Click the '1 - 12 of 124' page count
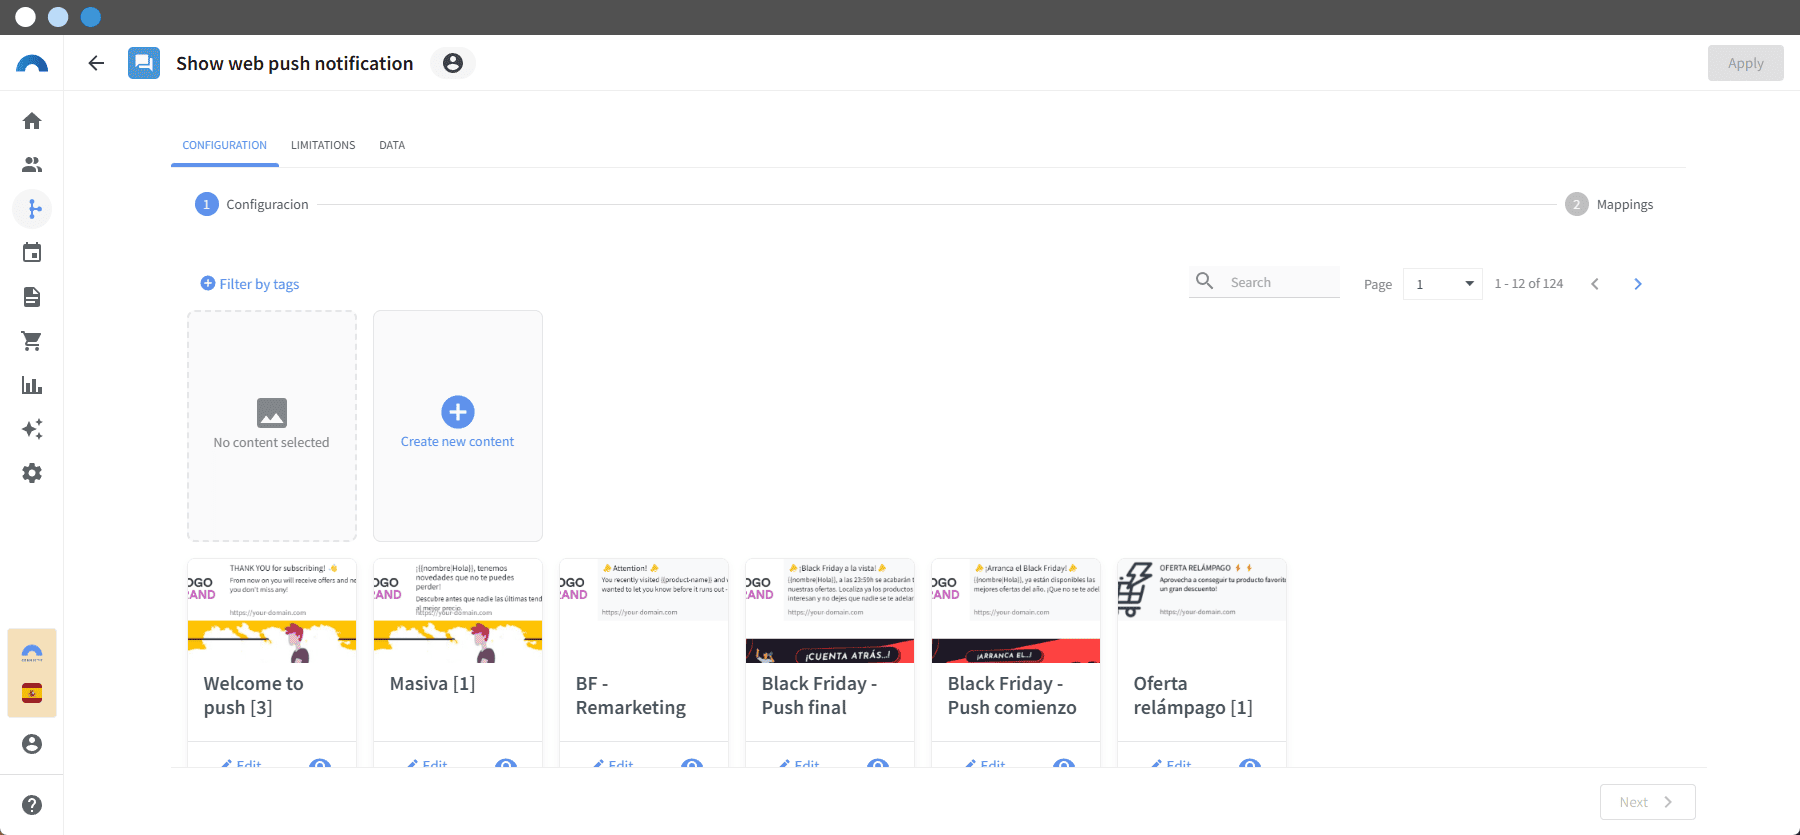This screenshot has height=835, width=1800. click(x=1528, y=284)
